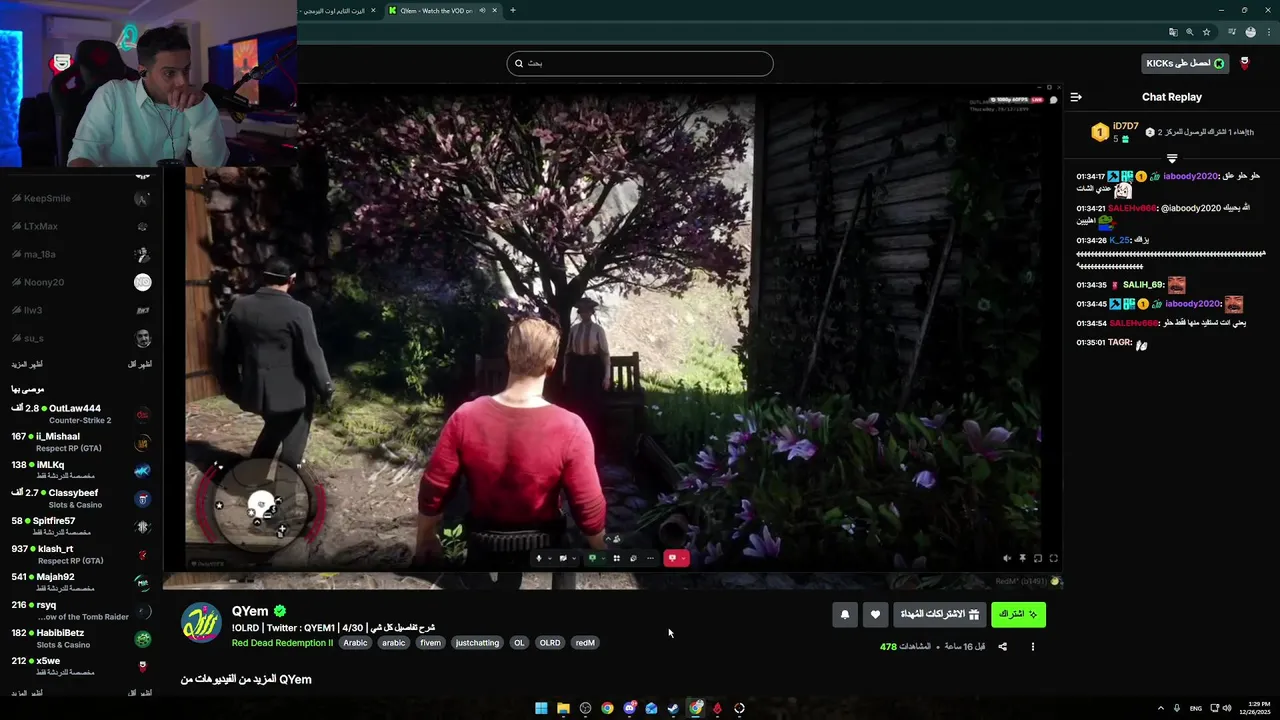Viewport: 1280px width, 720px height.
Task: Bookmark this page with the star icon
Action: point(1207,32)
